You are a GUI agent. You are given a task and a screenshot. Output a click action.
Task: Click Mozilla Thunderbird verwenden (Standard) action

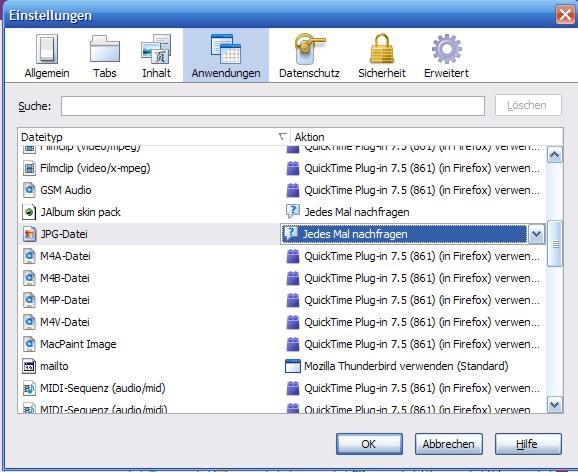pyautogui.click(x=406, y=366)
